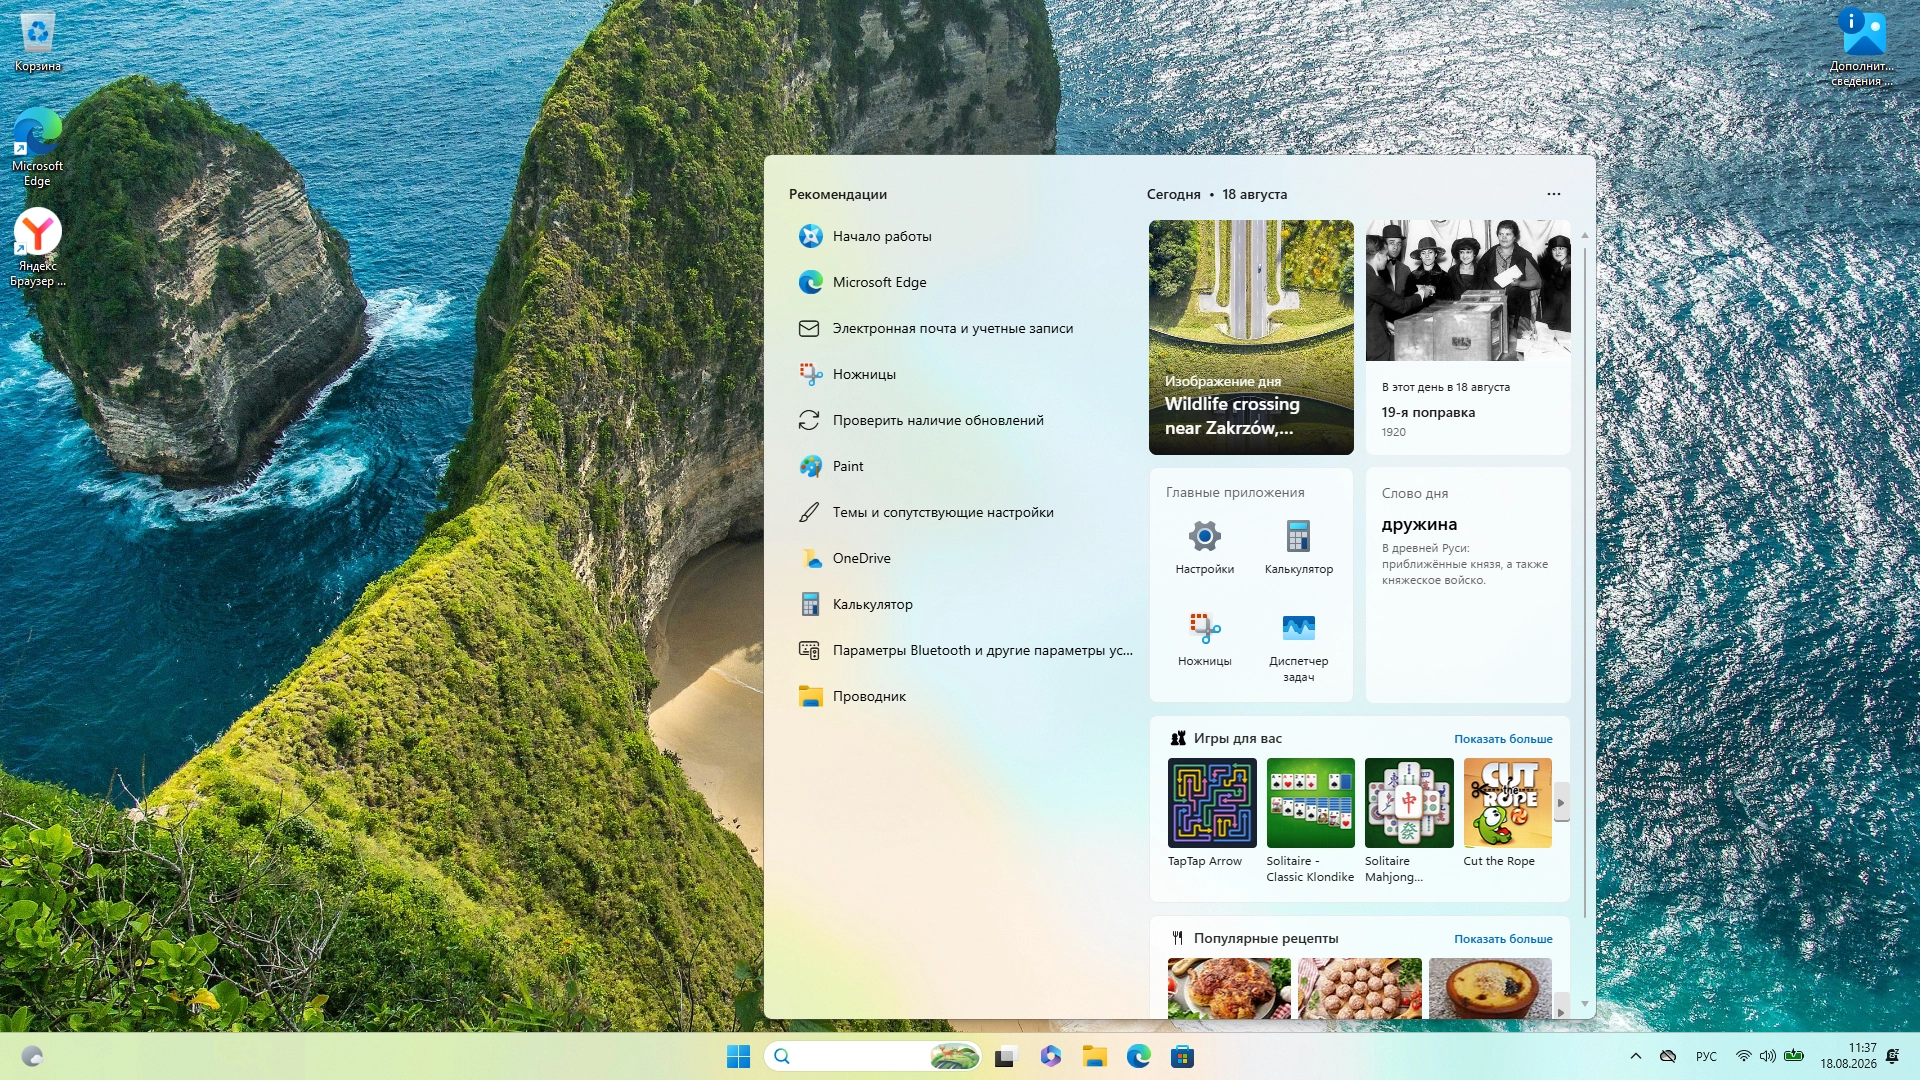Screen dimensions: 1920x1080
Task: Launch Microsoft Edge from the Рекомендации list
Action: tap(960, 282)
